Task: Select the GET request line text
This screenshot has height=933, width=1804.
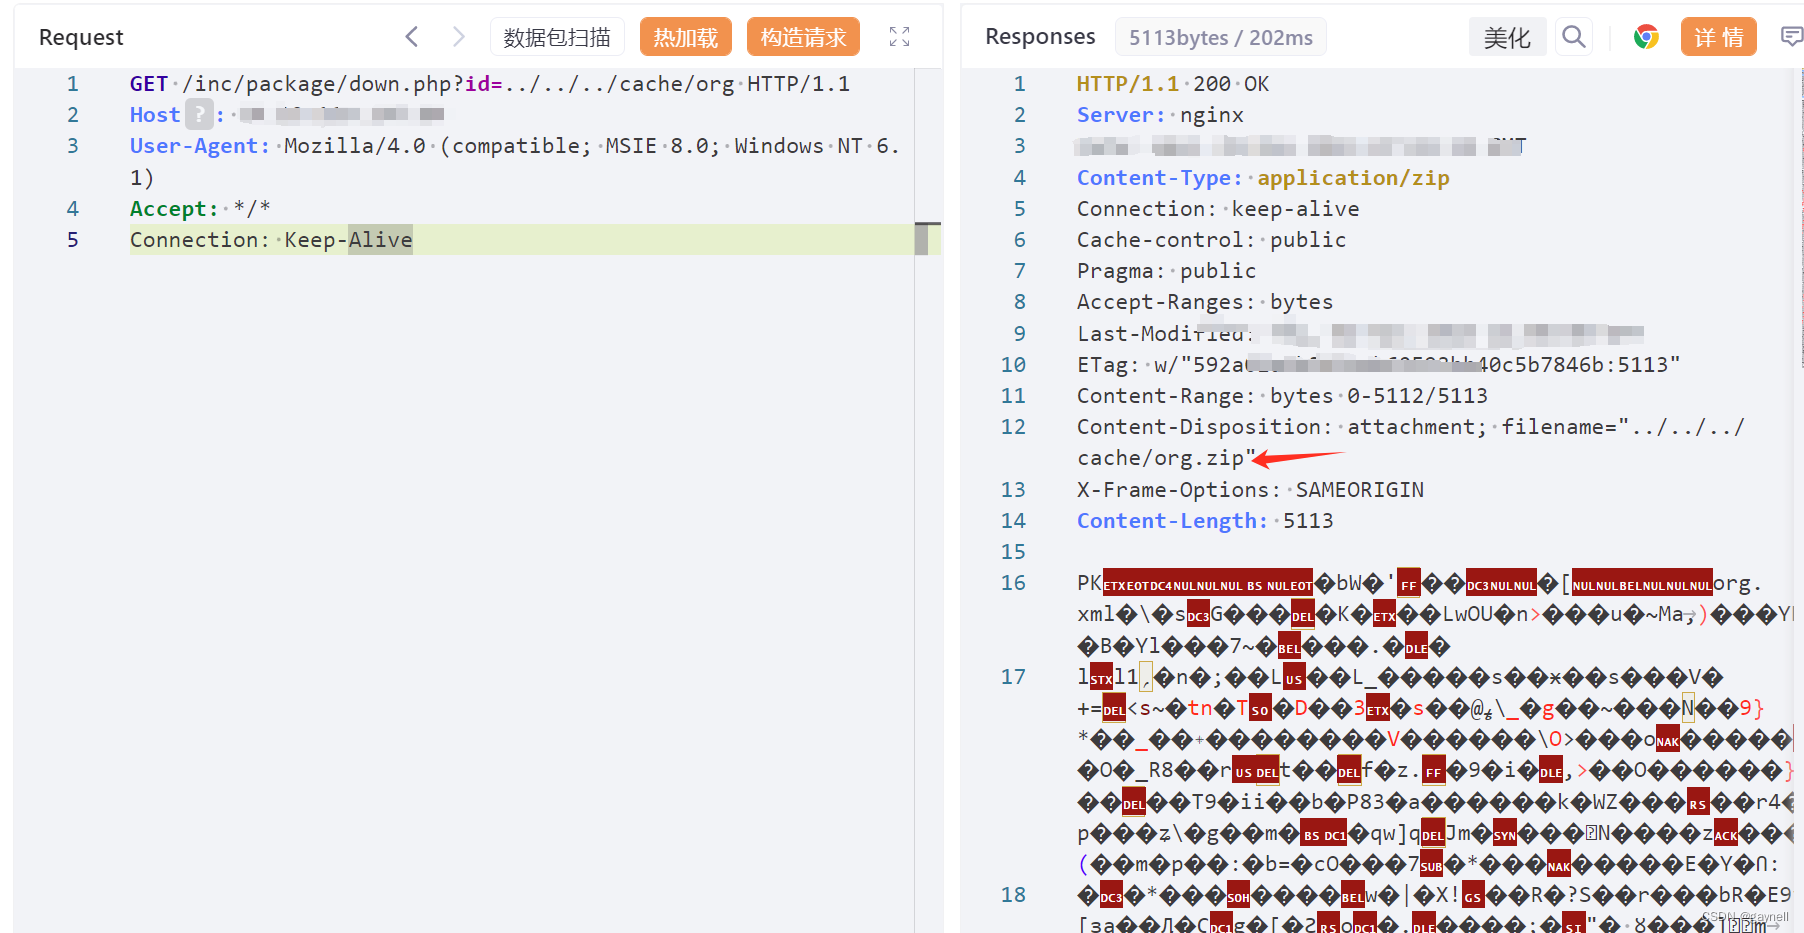Action: pos(490,84)
